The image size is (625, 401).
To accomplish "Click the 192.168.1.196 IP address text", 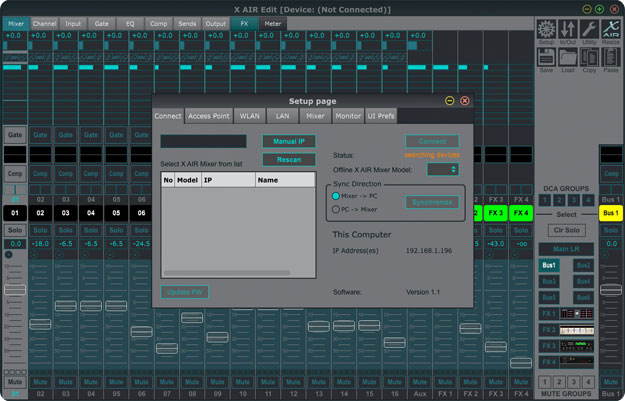I will point(429,251).
